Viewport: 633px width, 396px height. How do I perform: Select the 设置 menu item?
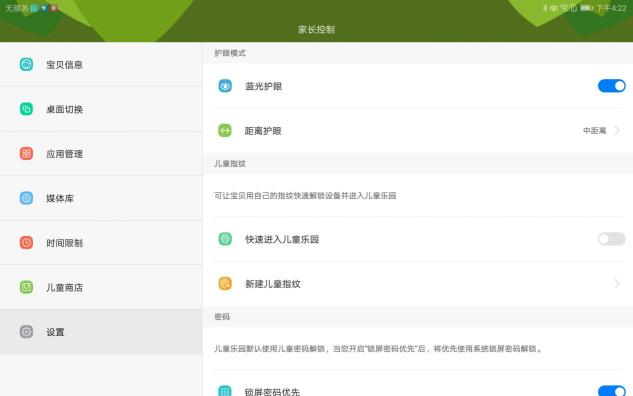point(101,332)
